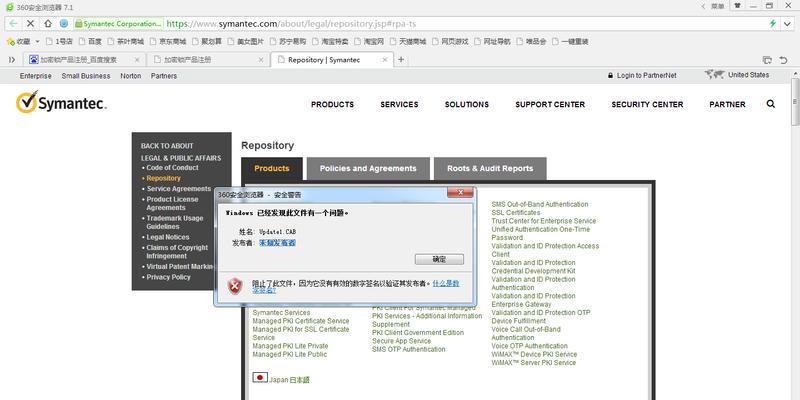The image size is (800, 400).
Task: Open Managed PKI Lite Public link
Action: tap(290, 354)
